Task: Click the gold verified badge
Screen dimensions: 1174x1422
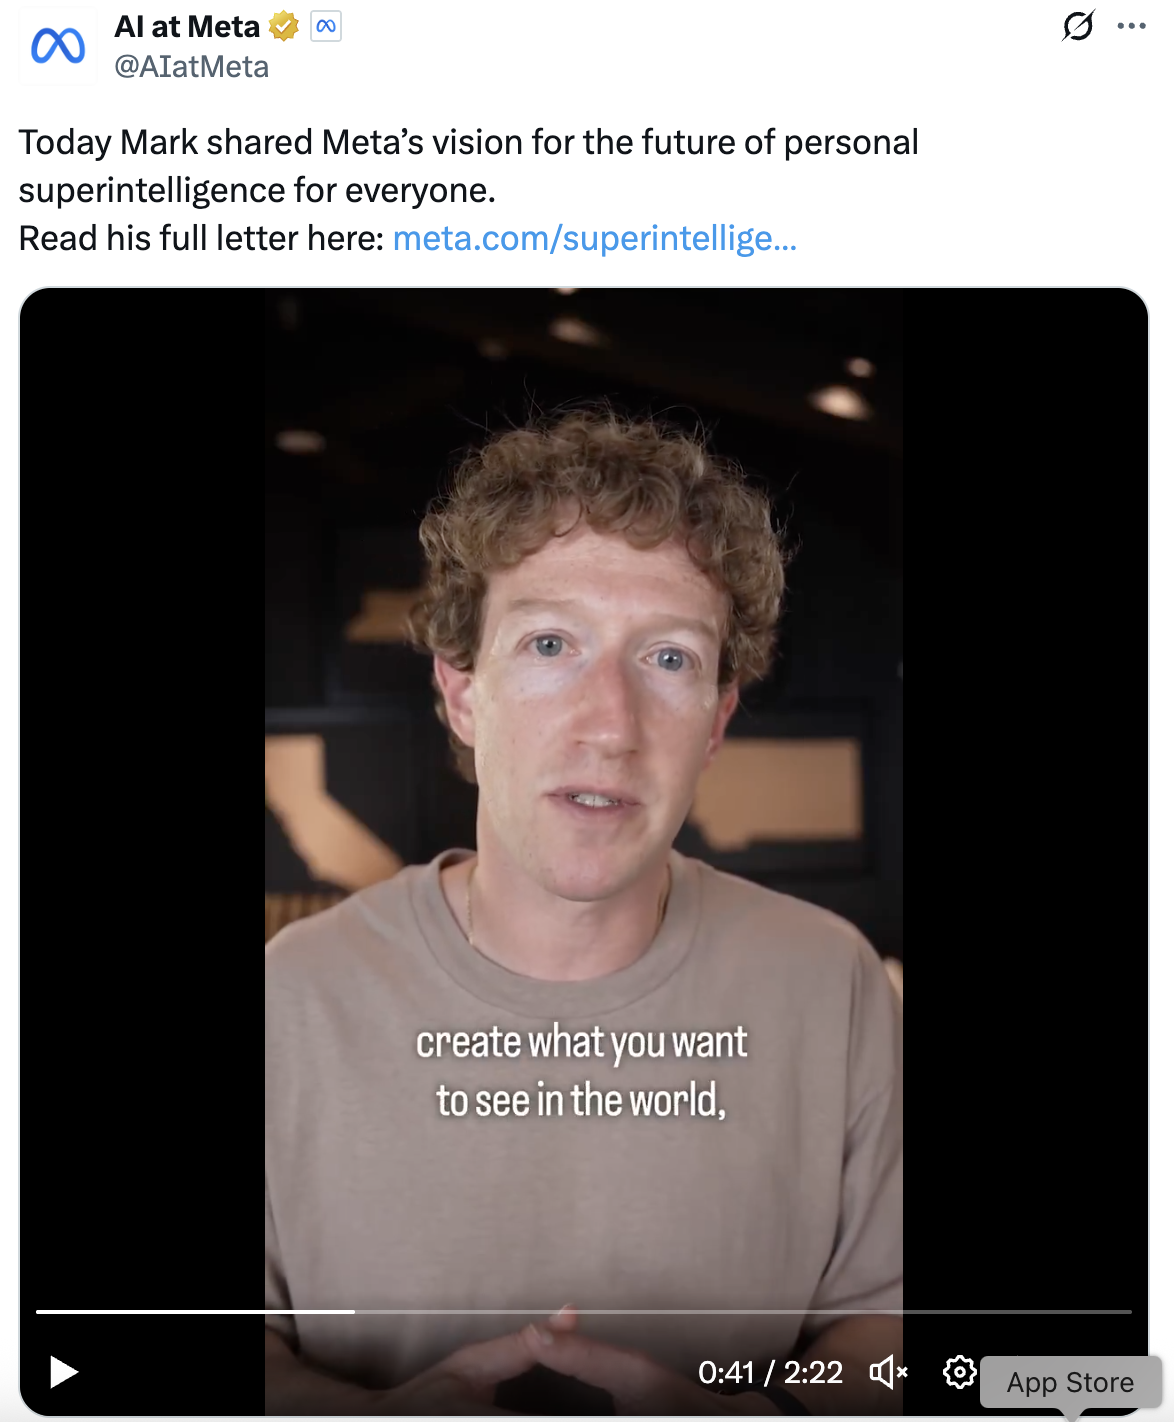Action: coord(284,27)
